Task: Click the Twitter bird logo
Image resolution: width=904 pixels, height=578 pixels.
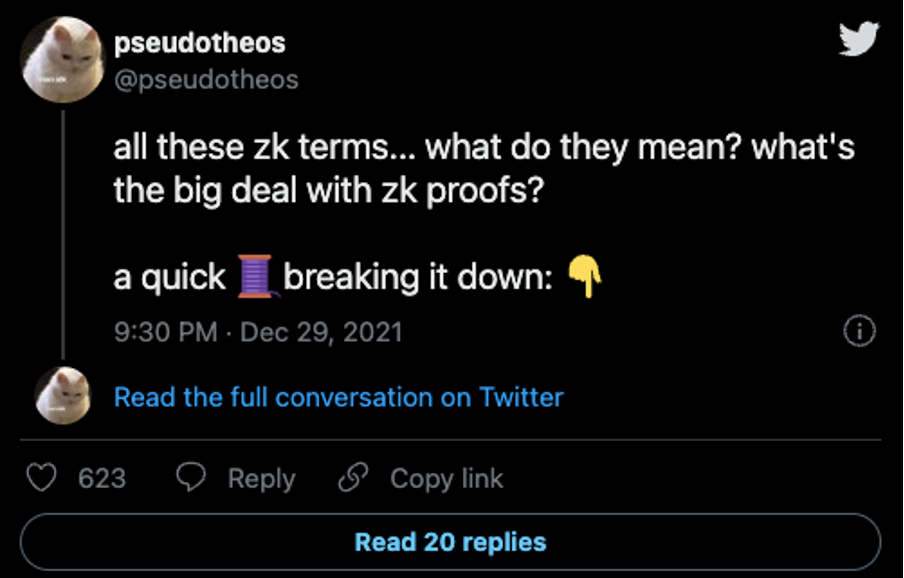Action: click(x=858, y=39)
